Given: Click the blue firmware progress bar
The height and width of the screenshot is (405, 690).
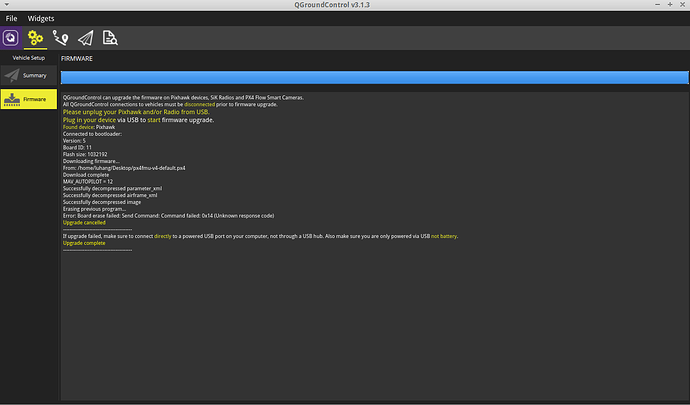Looking at the screenshot, I should 374,77.
